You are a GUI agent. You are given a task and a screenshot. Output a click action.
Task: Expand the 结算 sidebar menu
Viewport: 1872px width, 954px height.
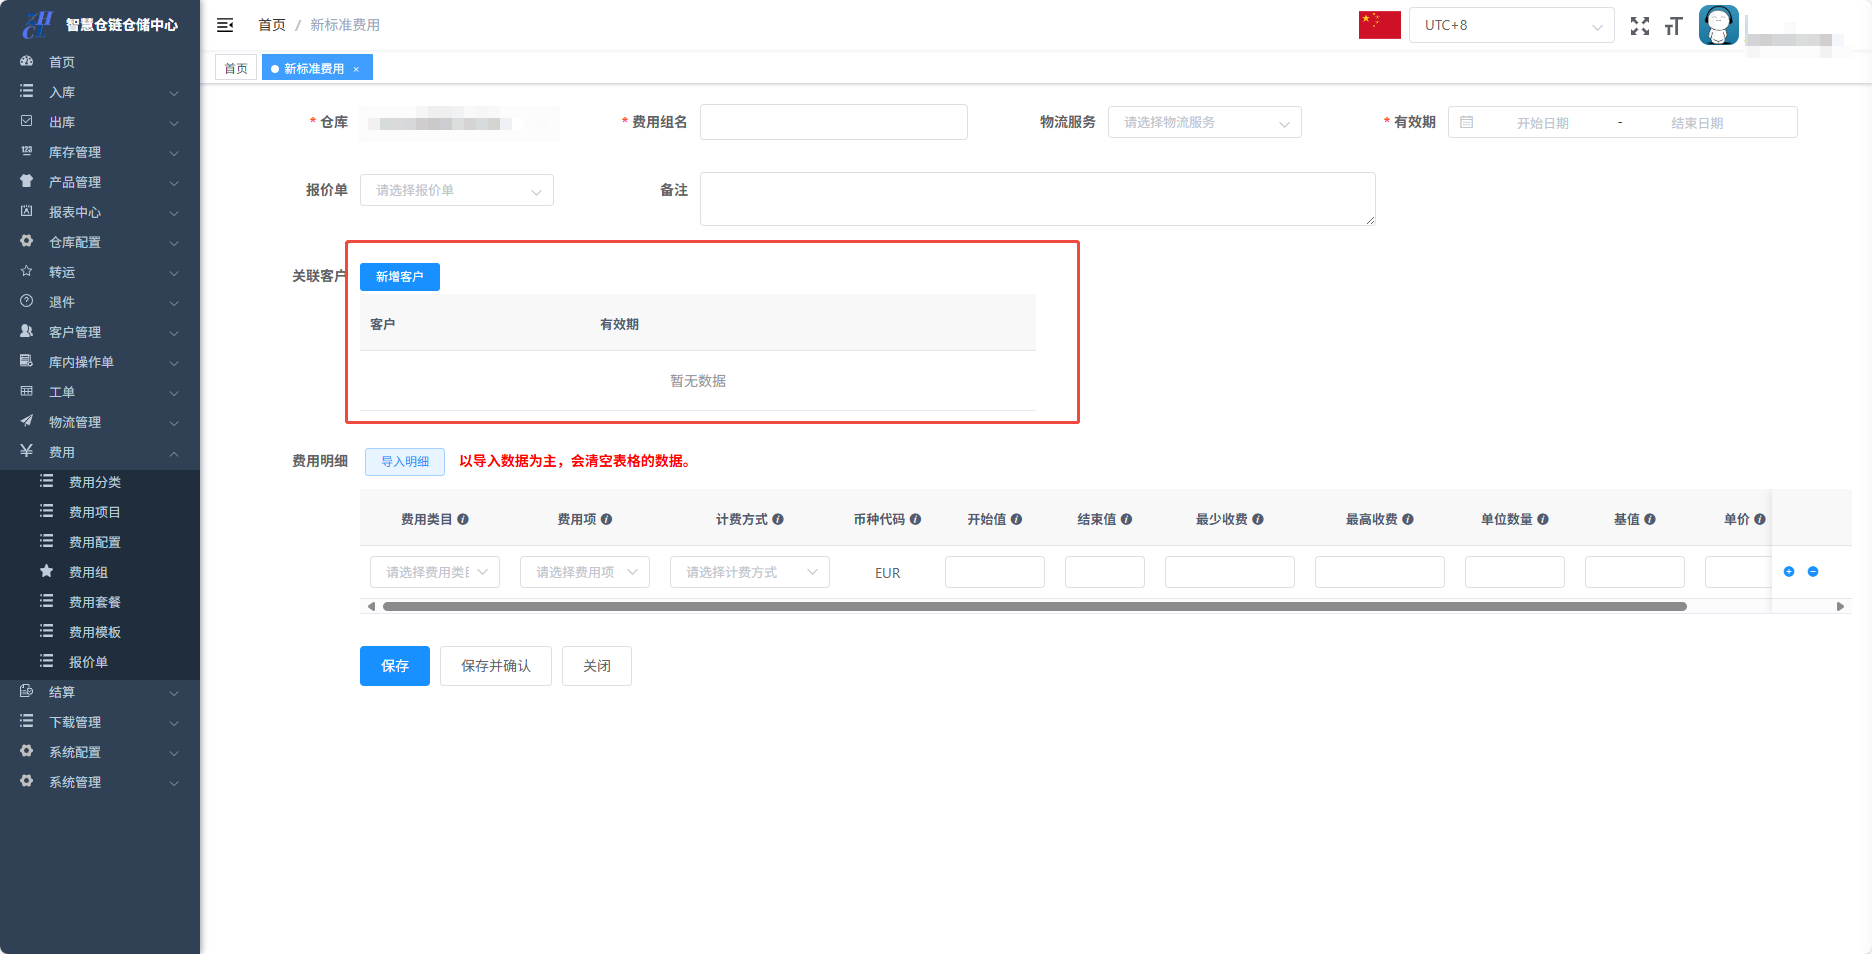(100, 692)
